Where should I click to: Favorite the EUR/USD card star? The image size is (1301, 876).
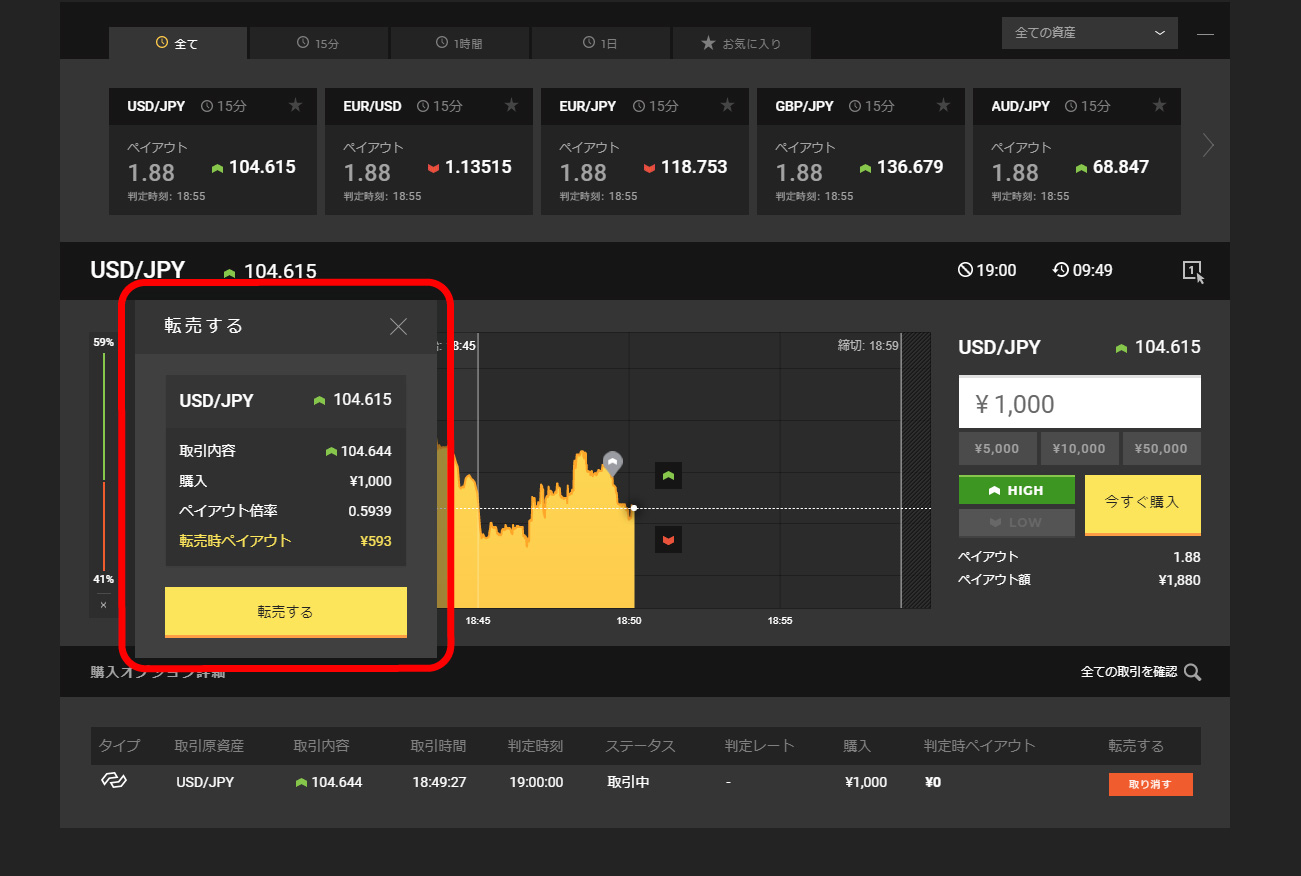511,105
